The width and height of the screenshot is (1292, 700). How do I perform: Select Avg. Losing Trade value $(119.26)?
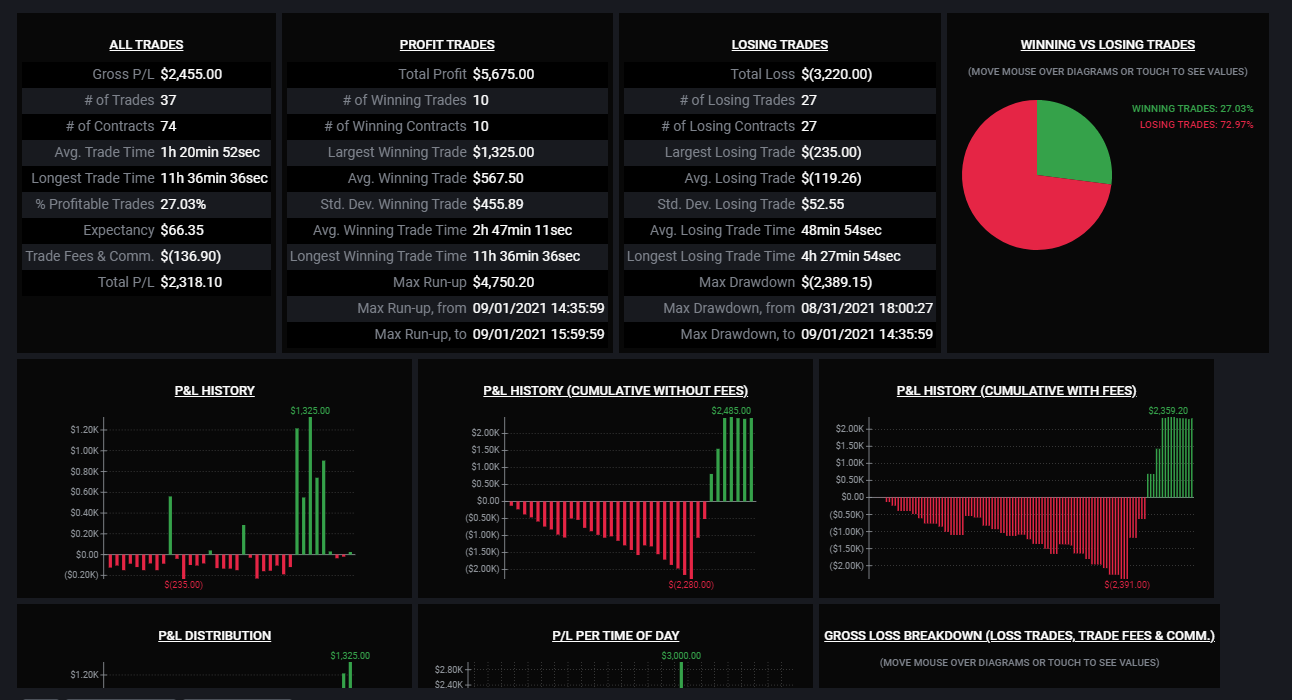pyautogui.click(x=831, y=178)
